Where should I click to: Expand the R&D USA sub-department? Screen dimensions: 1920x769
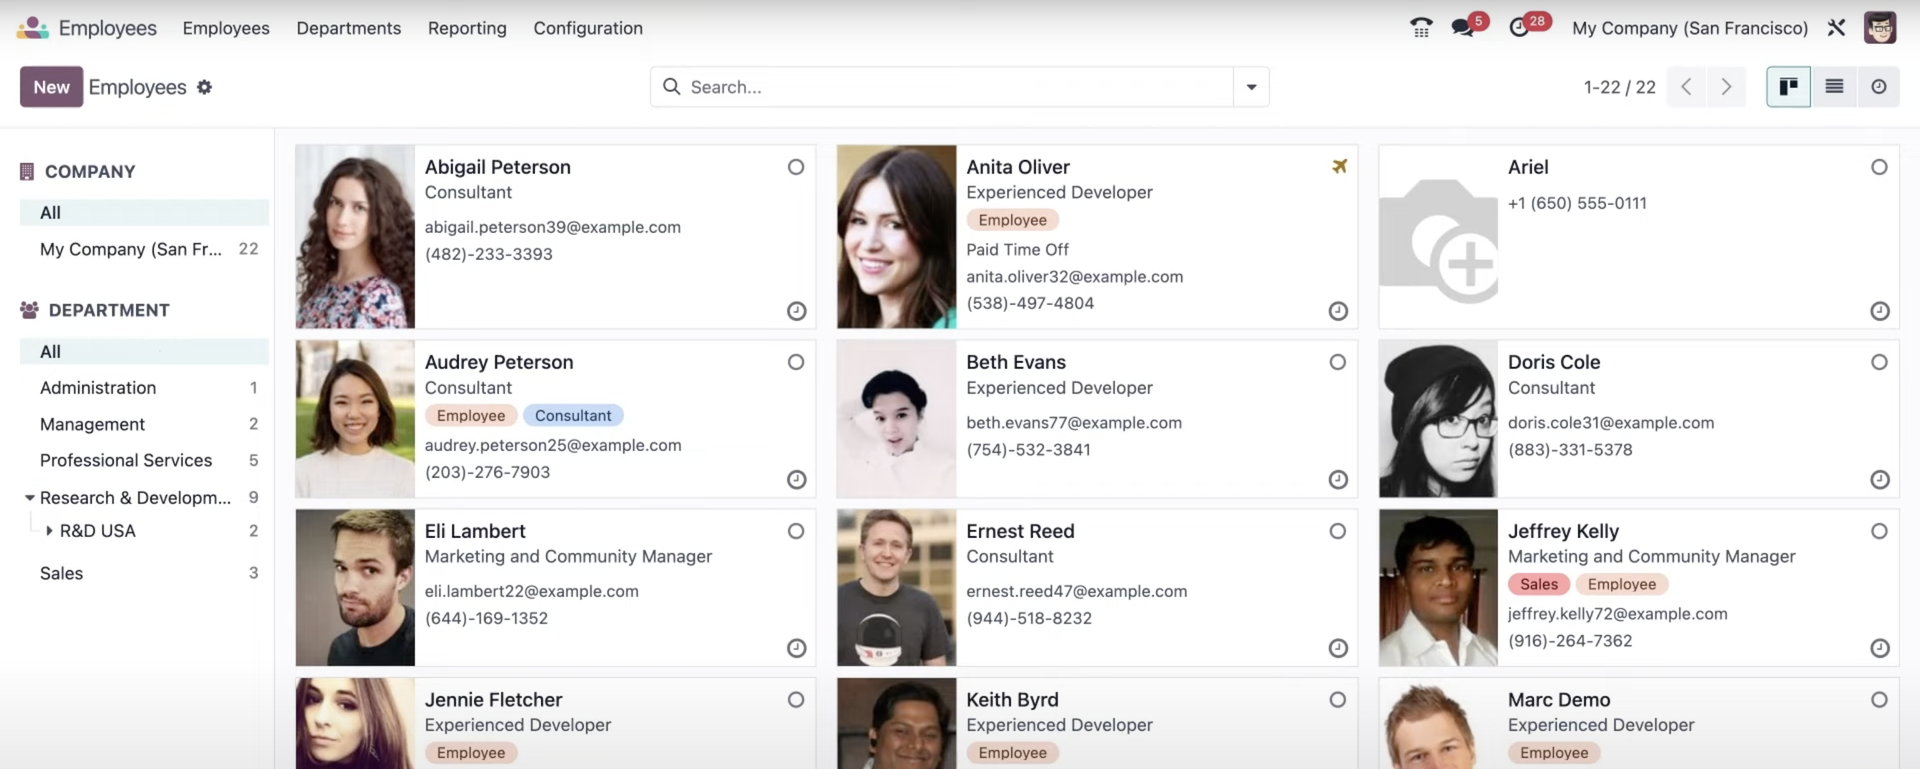(x=49, y=531)
